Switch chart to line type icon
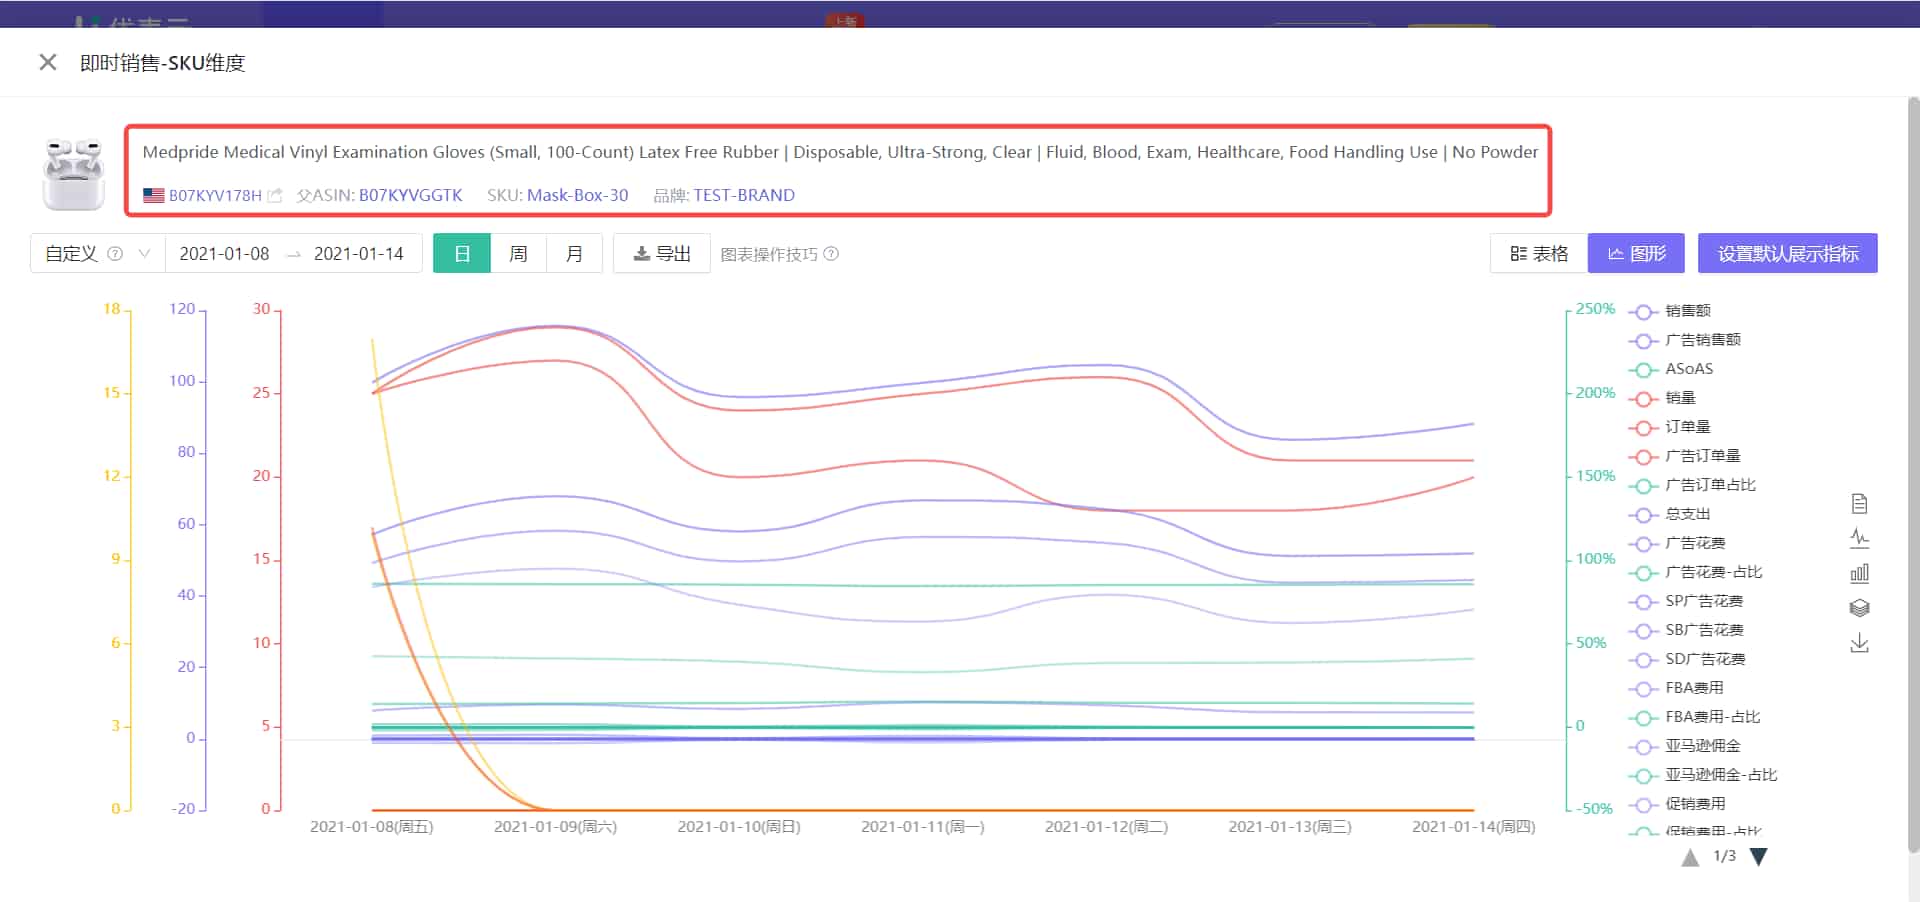This screenshot has width=1920, height=902. (x=1859, y=539)
